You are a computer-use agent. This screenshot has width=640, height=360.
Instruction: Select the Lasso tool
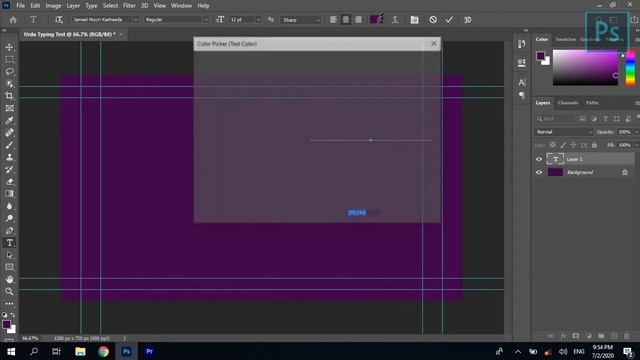(x=9, y=72)
